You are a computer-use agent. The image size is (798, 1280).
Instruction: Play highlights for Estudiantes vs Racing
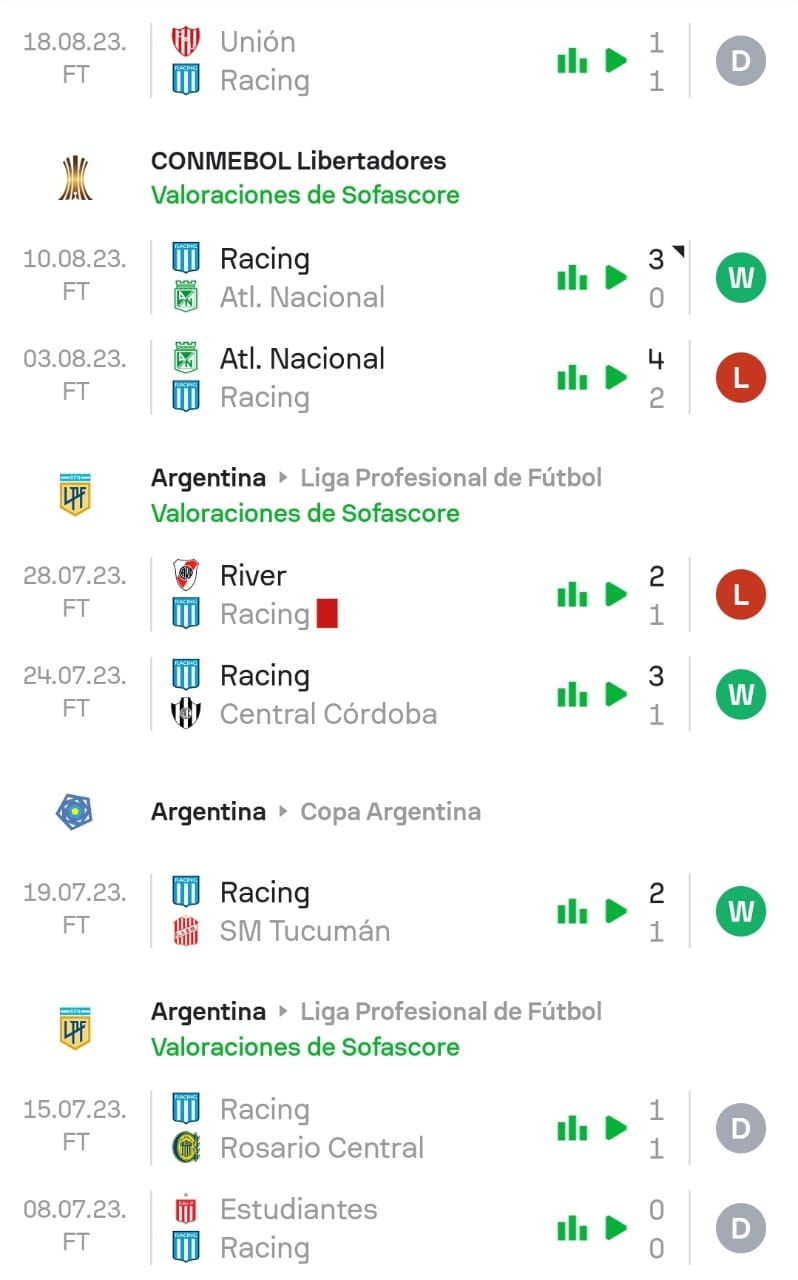pyautogui.click(x=616, y=1229)
